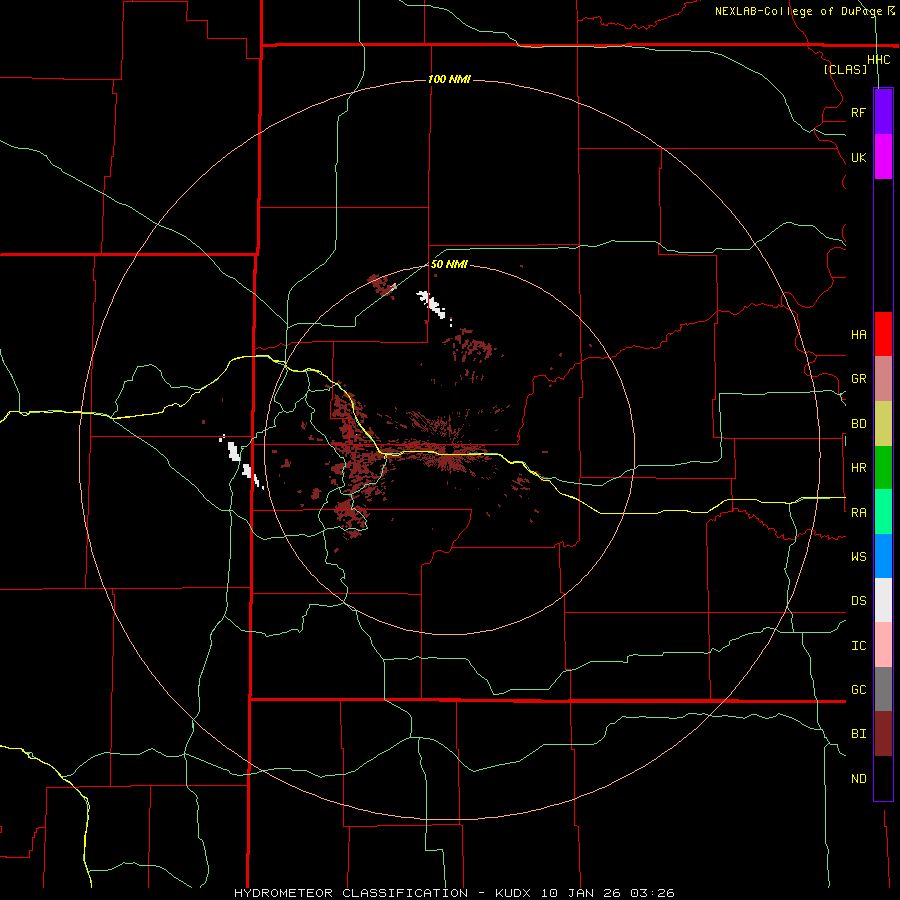Click the HA legend label
Viewport: 900px width, 900px height.
[x=858, y=335]
